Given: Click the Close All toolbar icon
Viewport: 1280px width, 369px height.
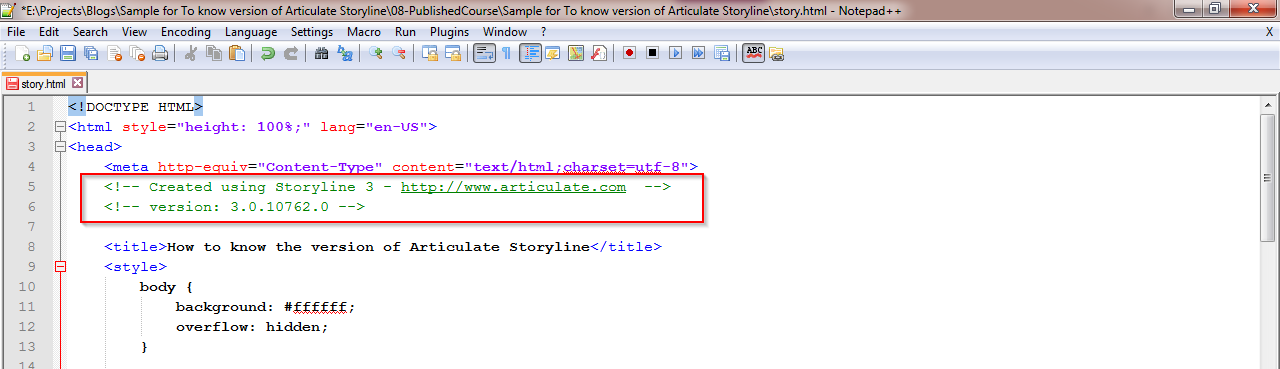Looking at the screenshot, I should pos(137,53).
